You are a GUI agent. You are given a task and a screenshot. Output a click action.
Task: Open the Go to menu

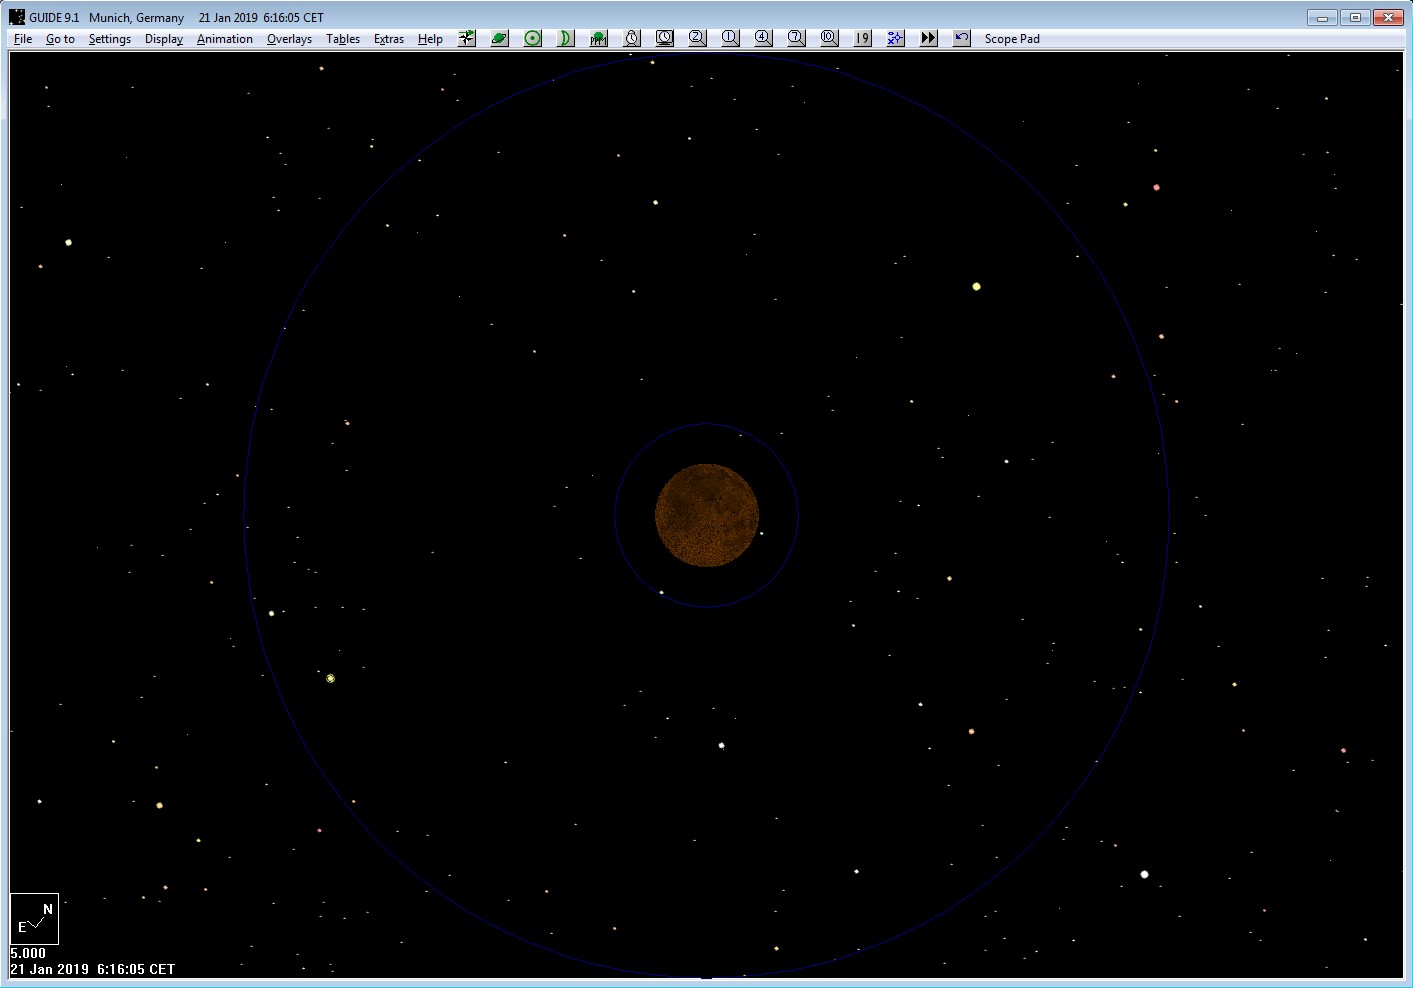60,39
